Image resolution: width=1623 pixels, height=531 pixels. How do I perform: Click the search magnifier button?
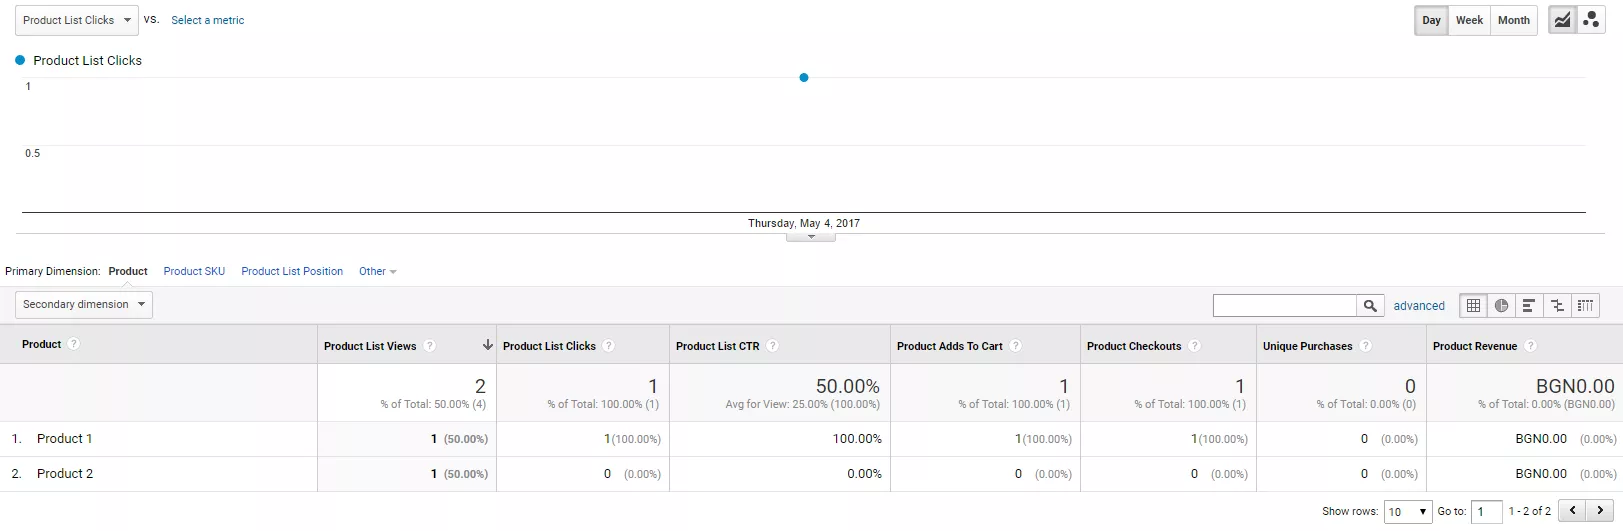point(1370,306)
